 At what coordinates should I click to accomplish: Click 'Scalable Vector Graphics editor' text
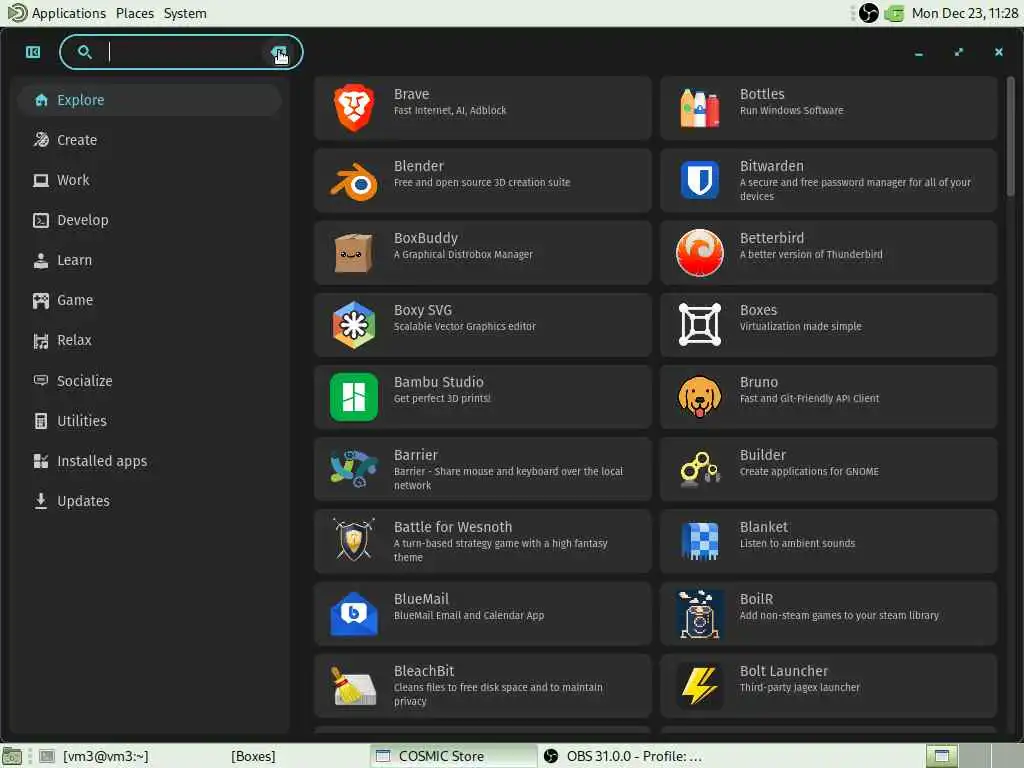pos(464,326)
